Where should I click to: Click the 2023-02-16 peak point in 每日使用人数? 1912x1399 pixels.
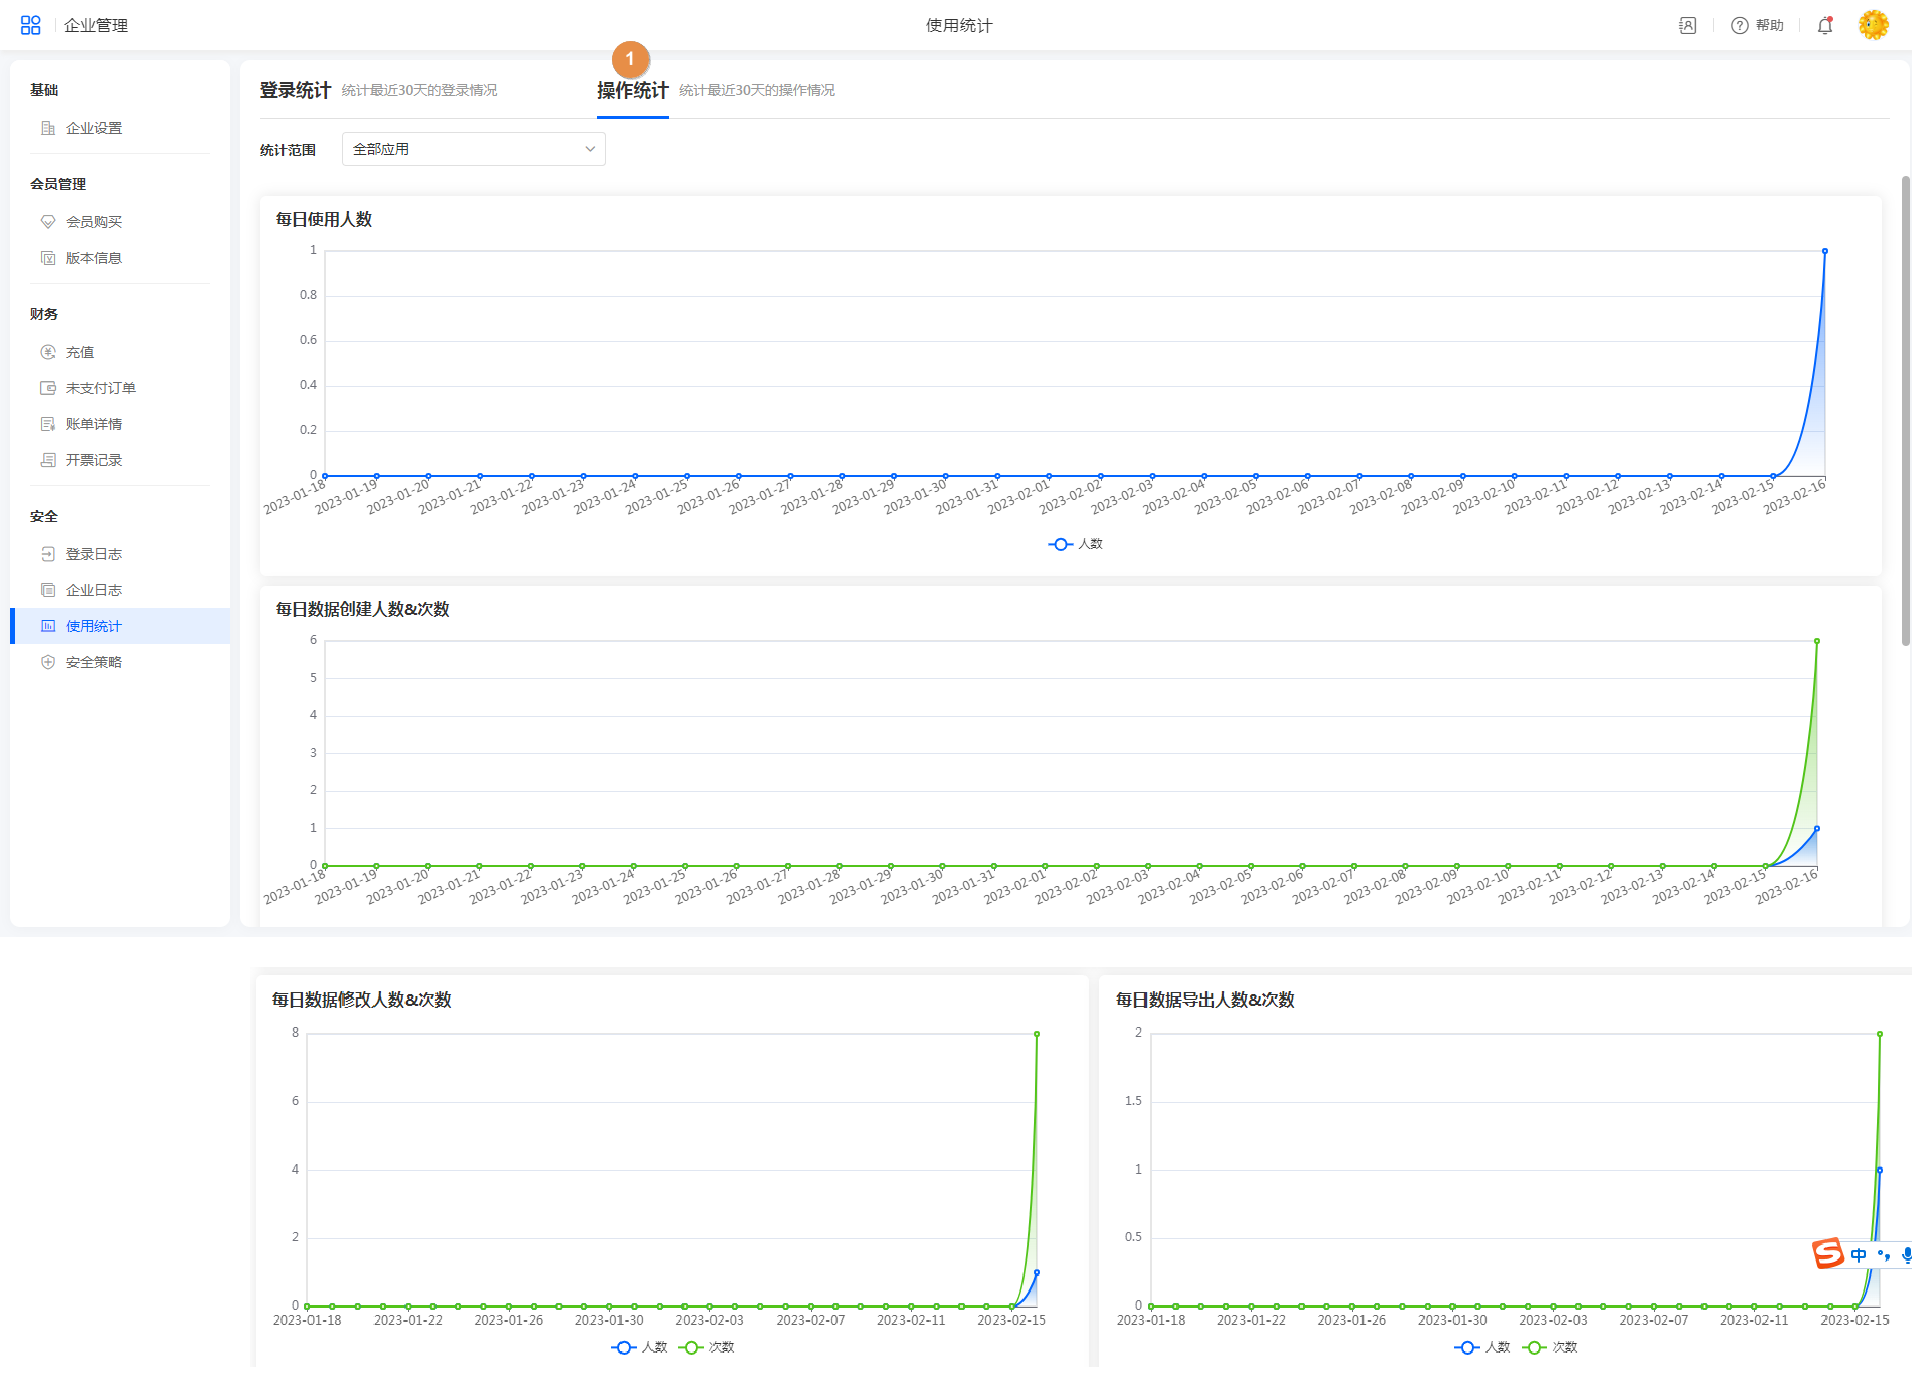[1824, 251]
